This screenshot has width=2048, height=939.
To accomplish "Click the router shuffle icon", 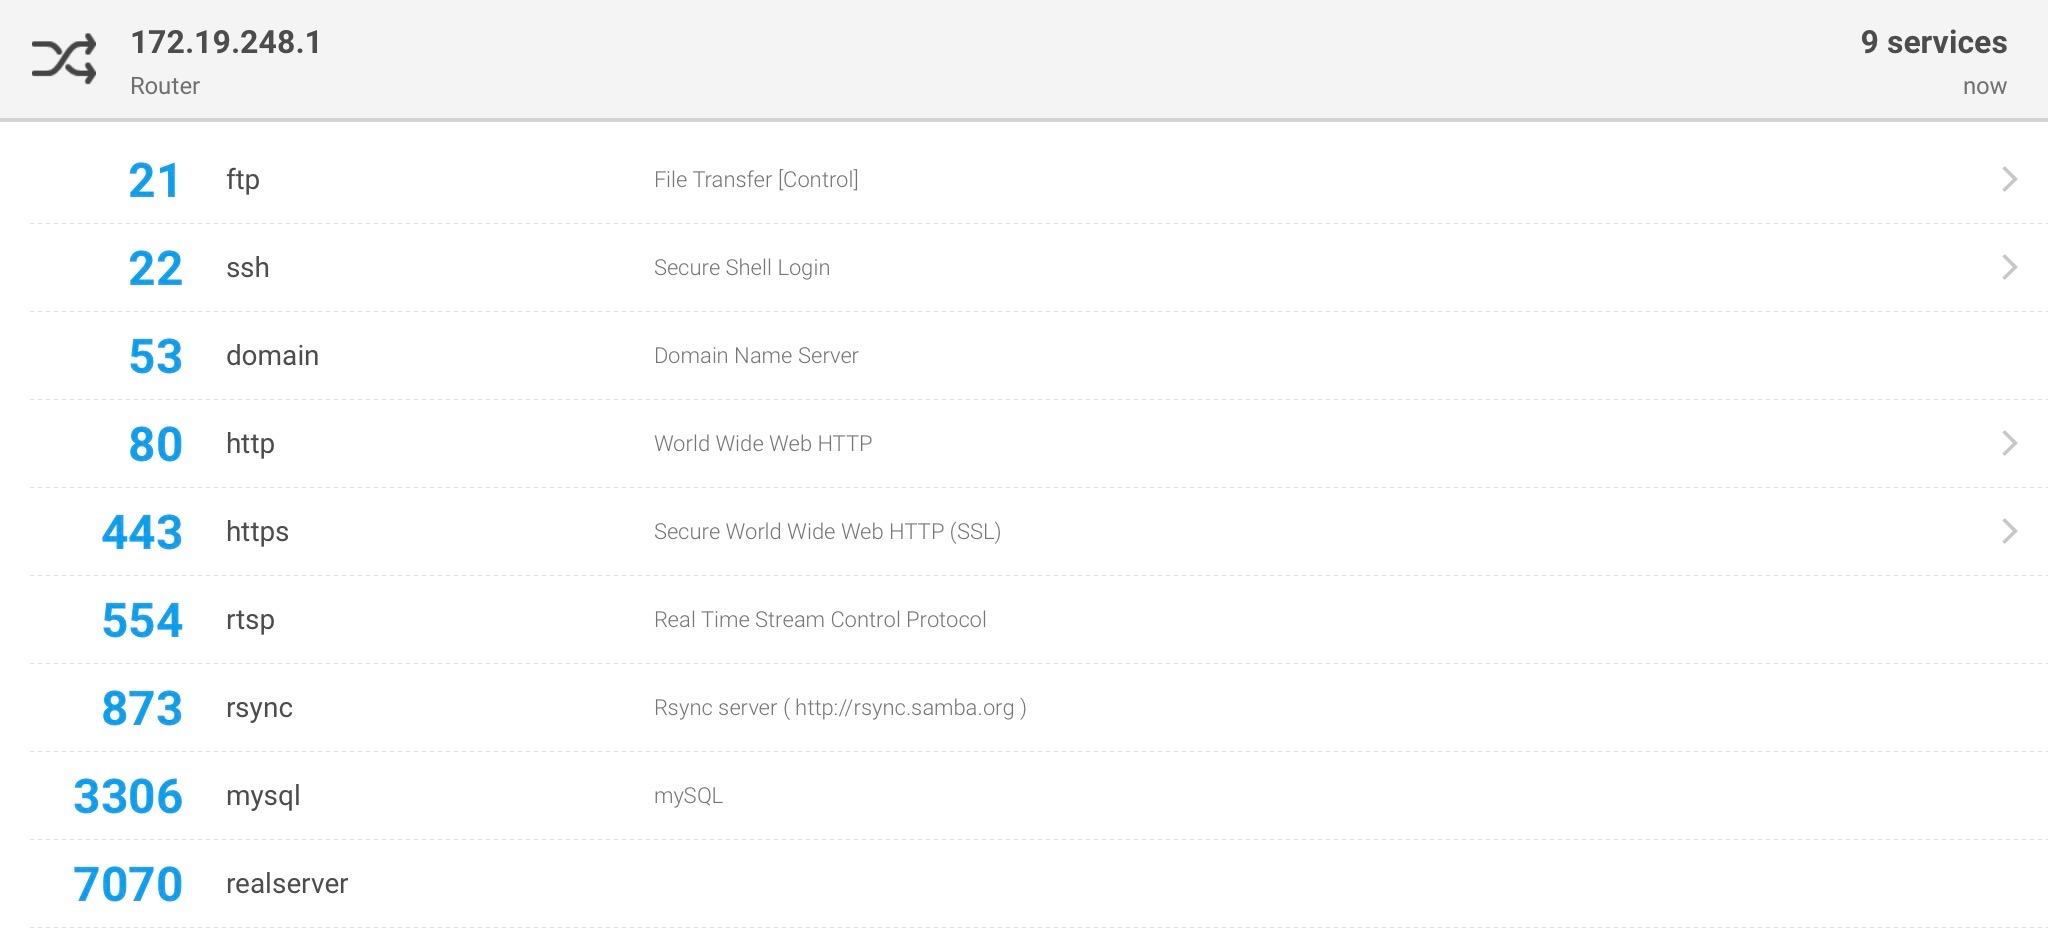I will click(64, 60).
